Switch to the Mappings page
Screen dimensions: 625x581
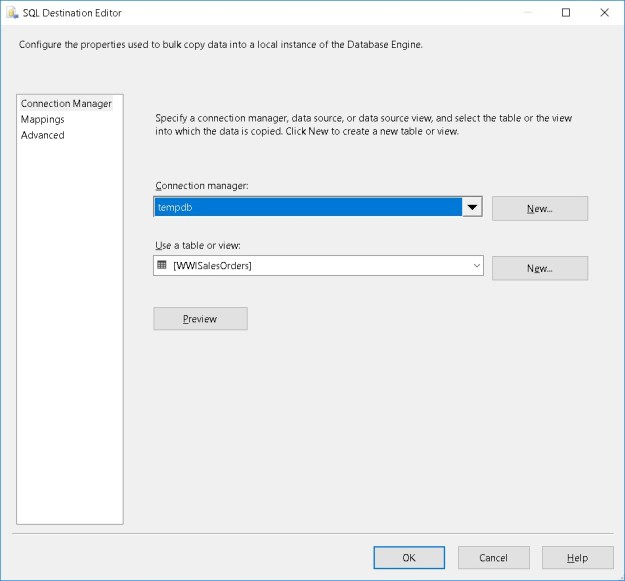coord(42,119)
